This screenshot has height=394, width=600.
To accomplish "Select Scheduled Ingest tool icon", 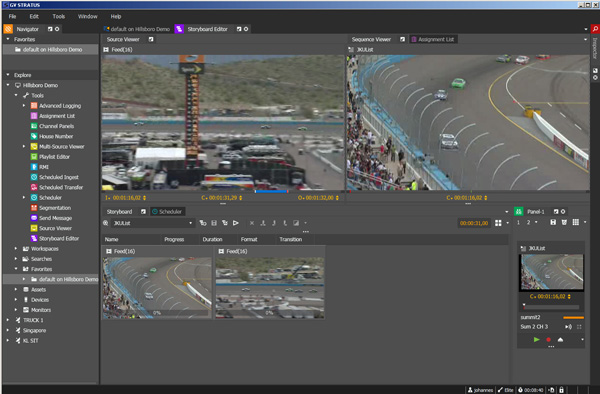I will 34,177.
